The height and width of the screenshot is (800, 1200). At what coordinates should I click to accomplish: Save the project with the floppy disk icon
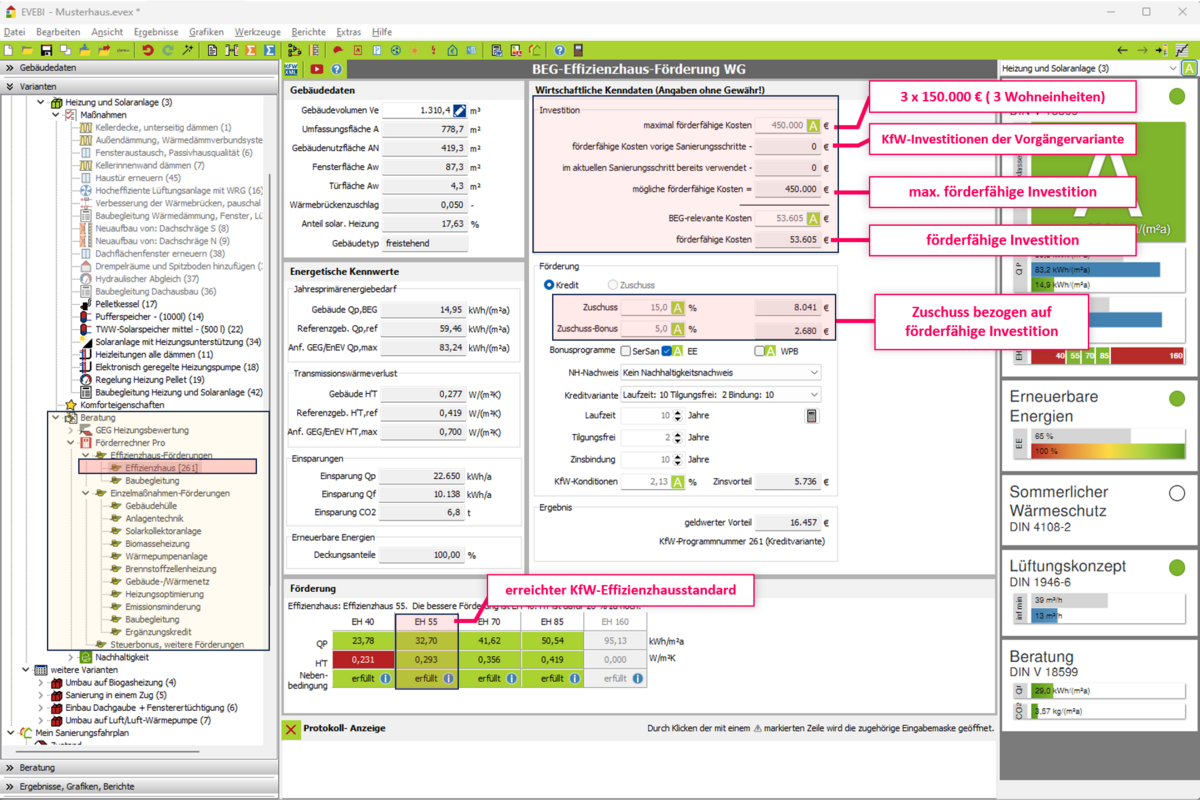[46, 50]
